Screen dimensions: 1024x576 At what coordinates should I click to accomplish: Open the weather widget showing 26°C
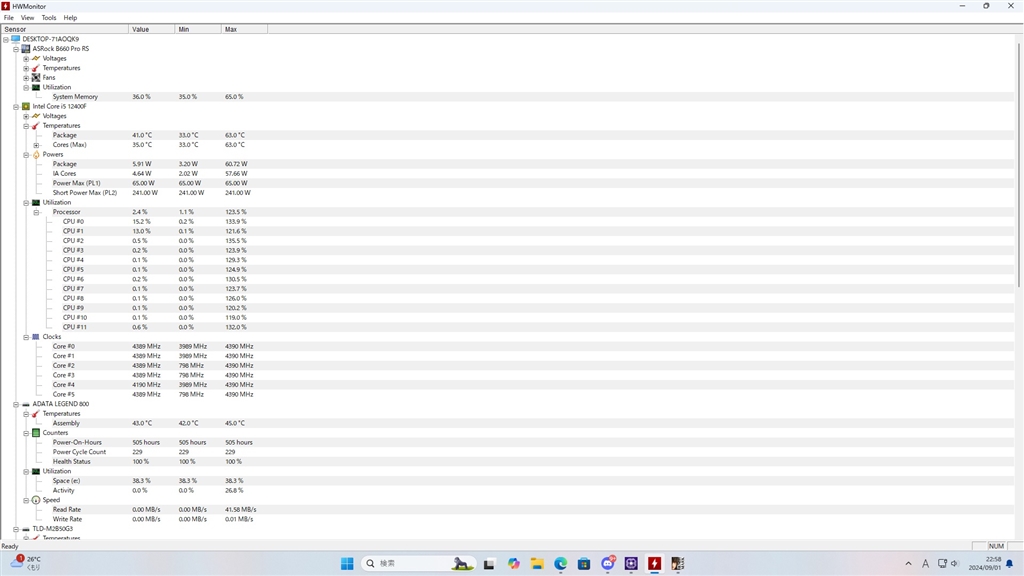point(26,563)
